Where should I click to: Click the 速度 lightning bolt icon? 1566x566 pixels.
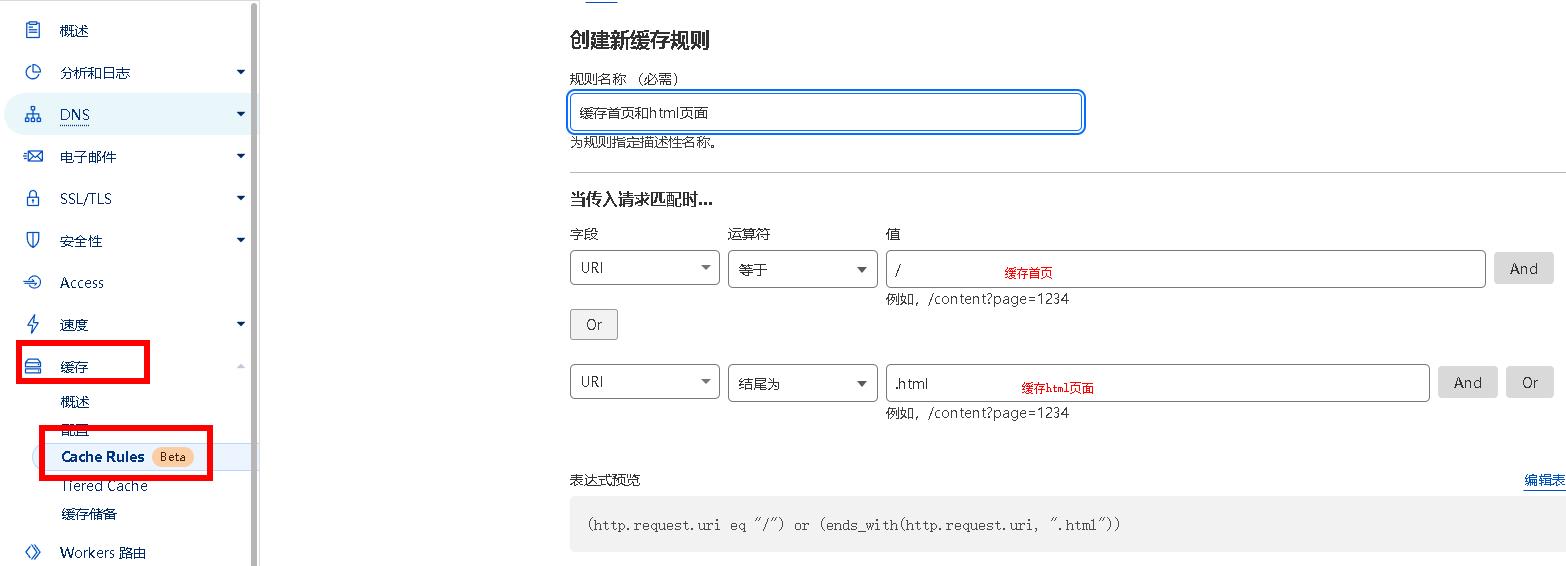(33, 324)
